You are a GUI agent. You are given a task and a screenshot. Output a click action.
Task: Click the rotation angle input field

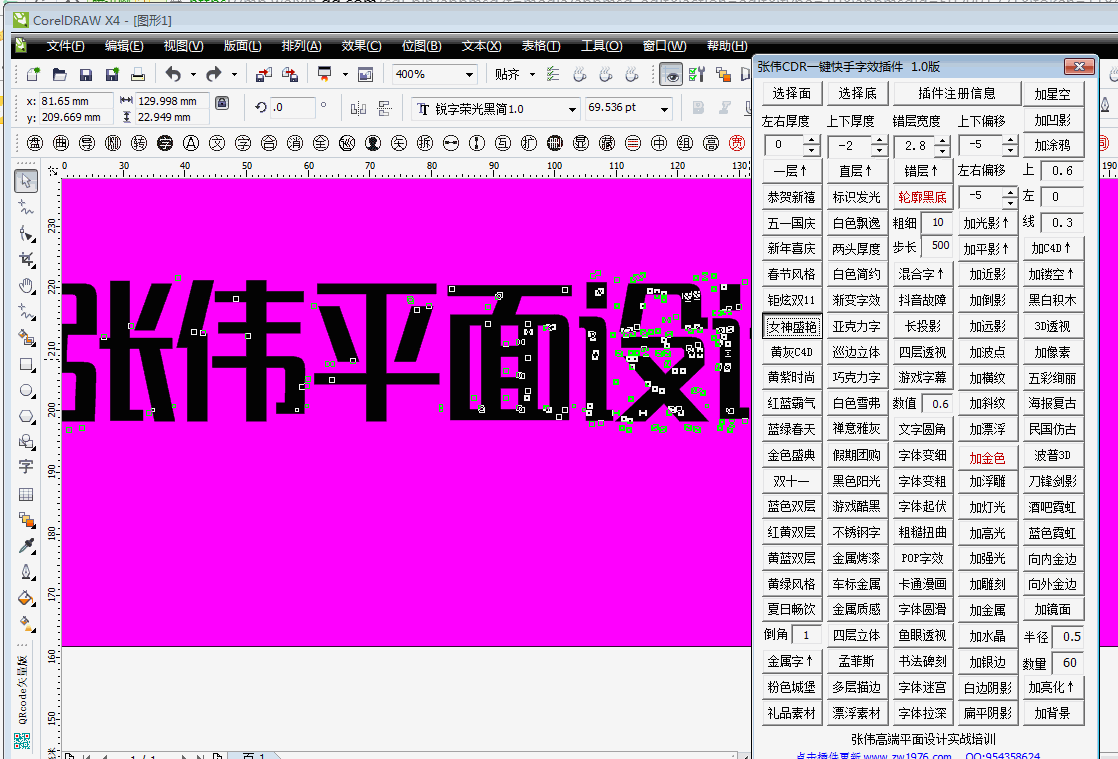pos(292,108)
